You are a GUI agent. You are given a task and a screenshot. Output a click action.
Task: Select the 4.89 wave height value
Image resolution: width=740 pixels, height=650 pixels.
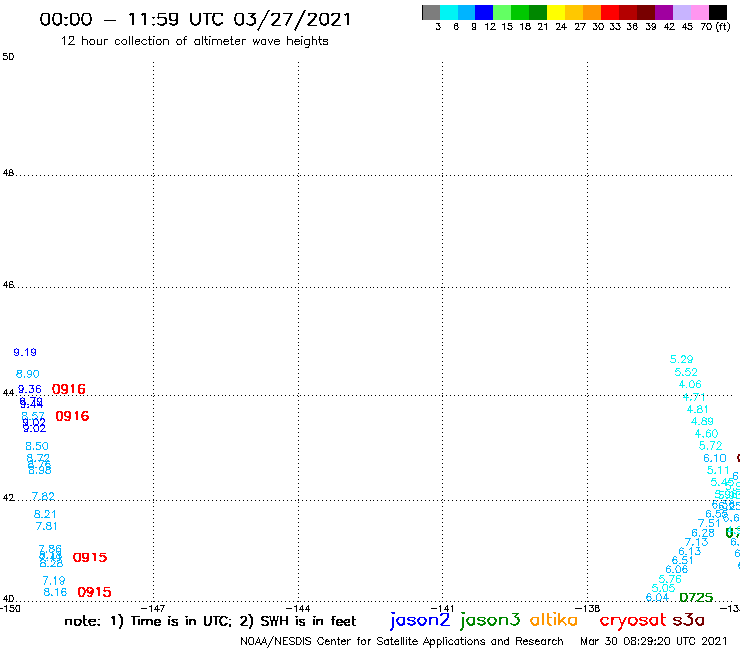point(702,421)
